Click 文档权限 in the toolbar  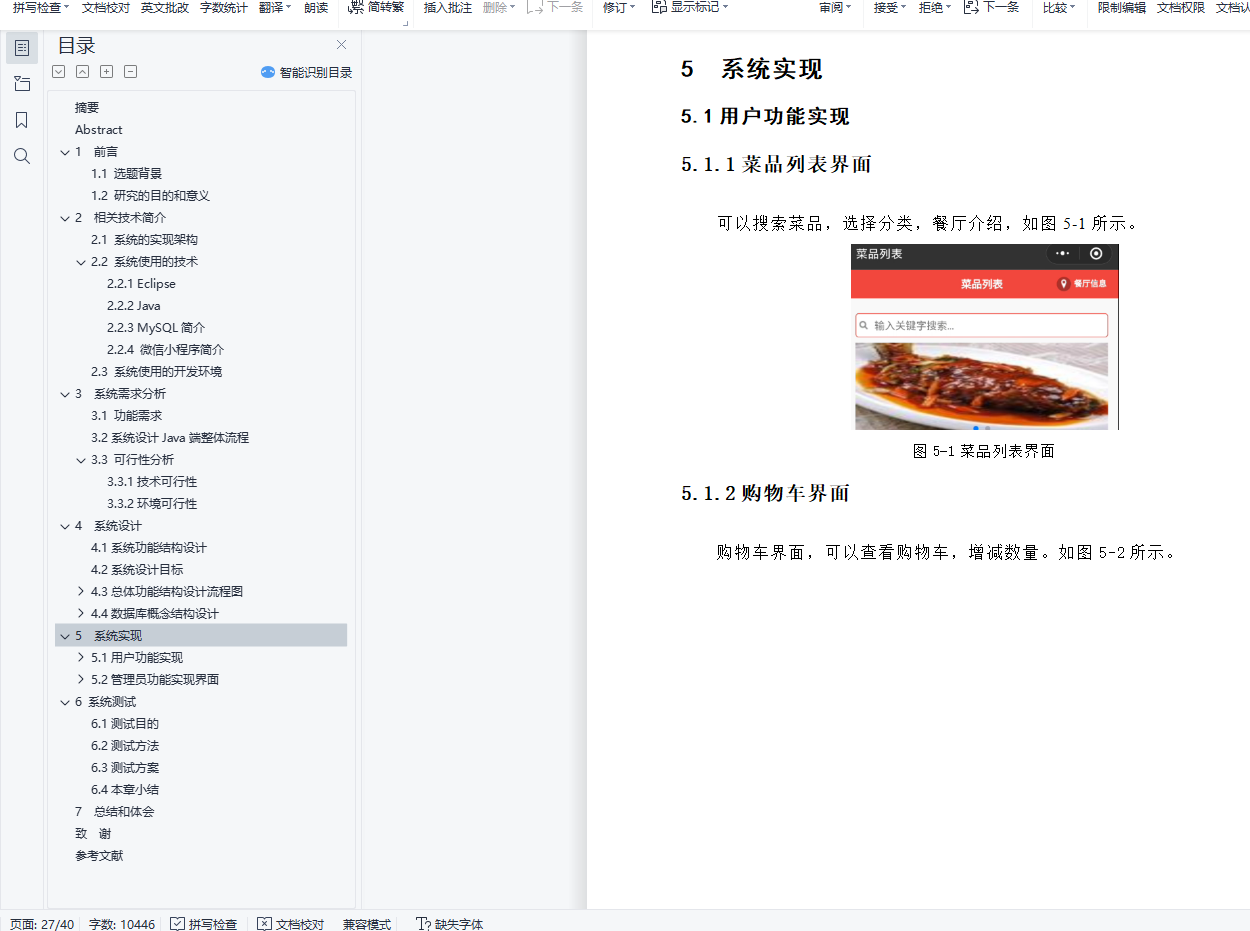[x=1181, y=7]
